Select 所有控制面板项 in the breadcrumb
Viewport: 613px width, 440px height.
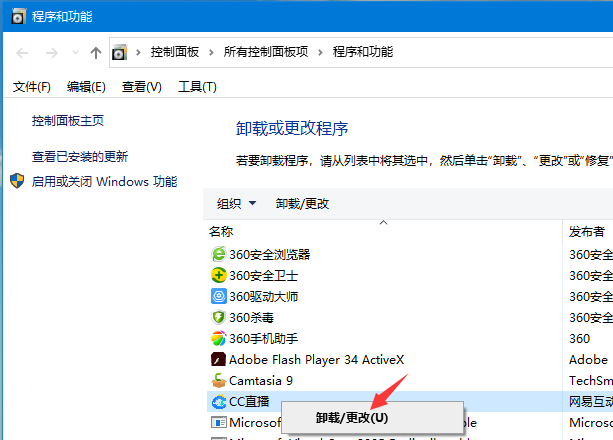click(266, 52)
